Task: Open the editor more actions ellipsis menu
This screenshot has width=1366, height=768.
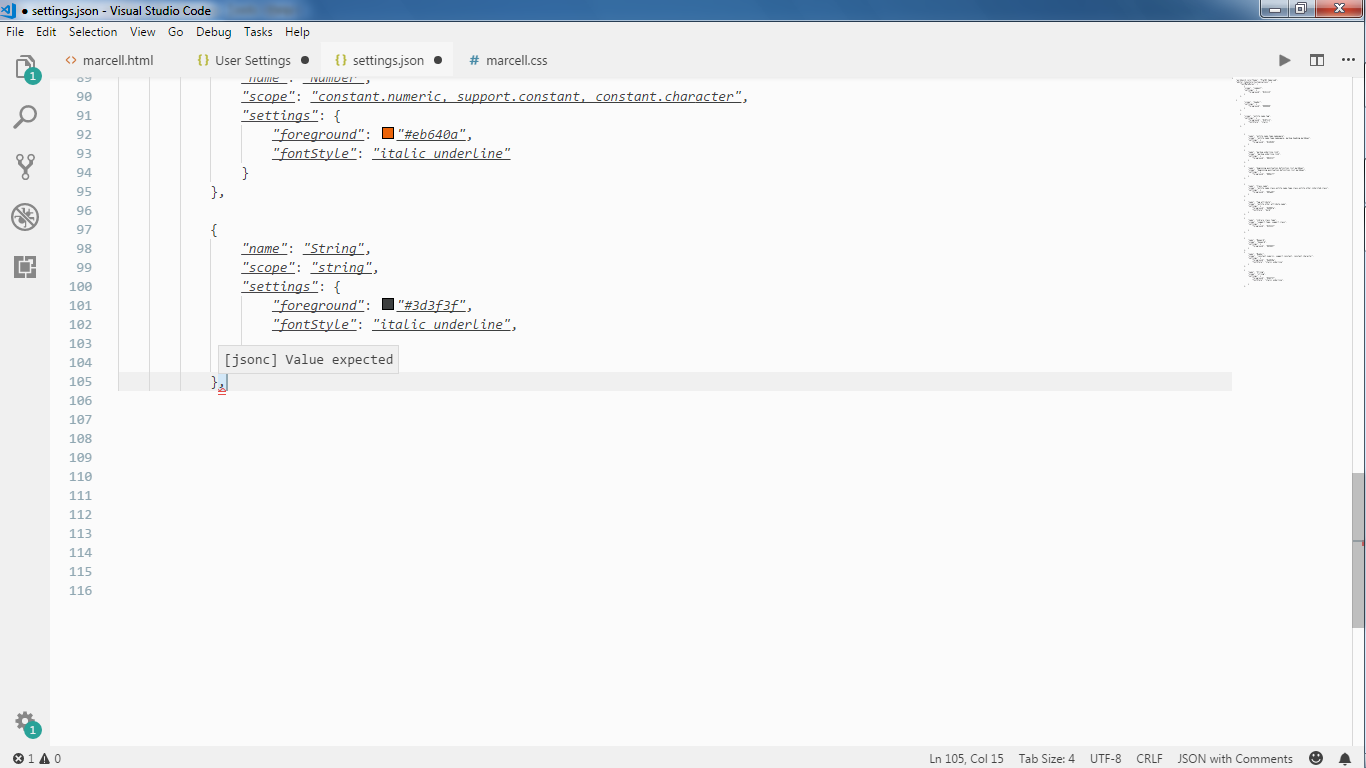Action: coord(1348,60)
